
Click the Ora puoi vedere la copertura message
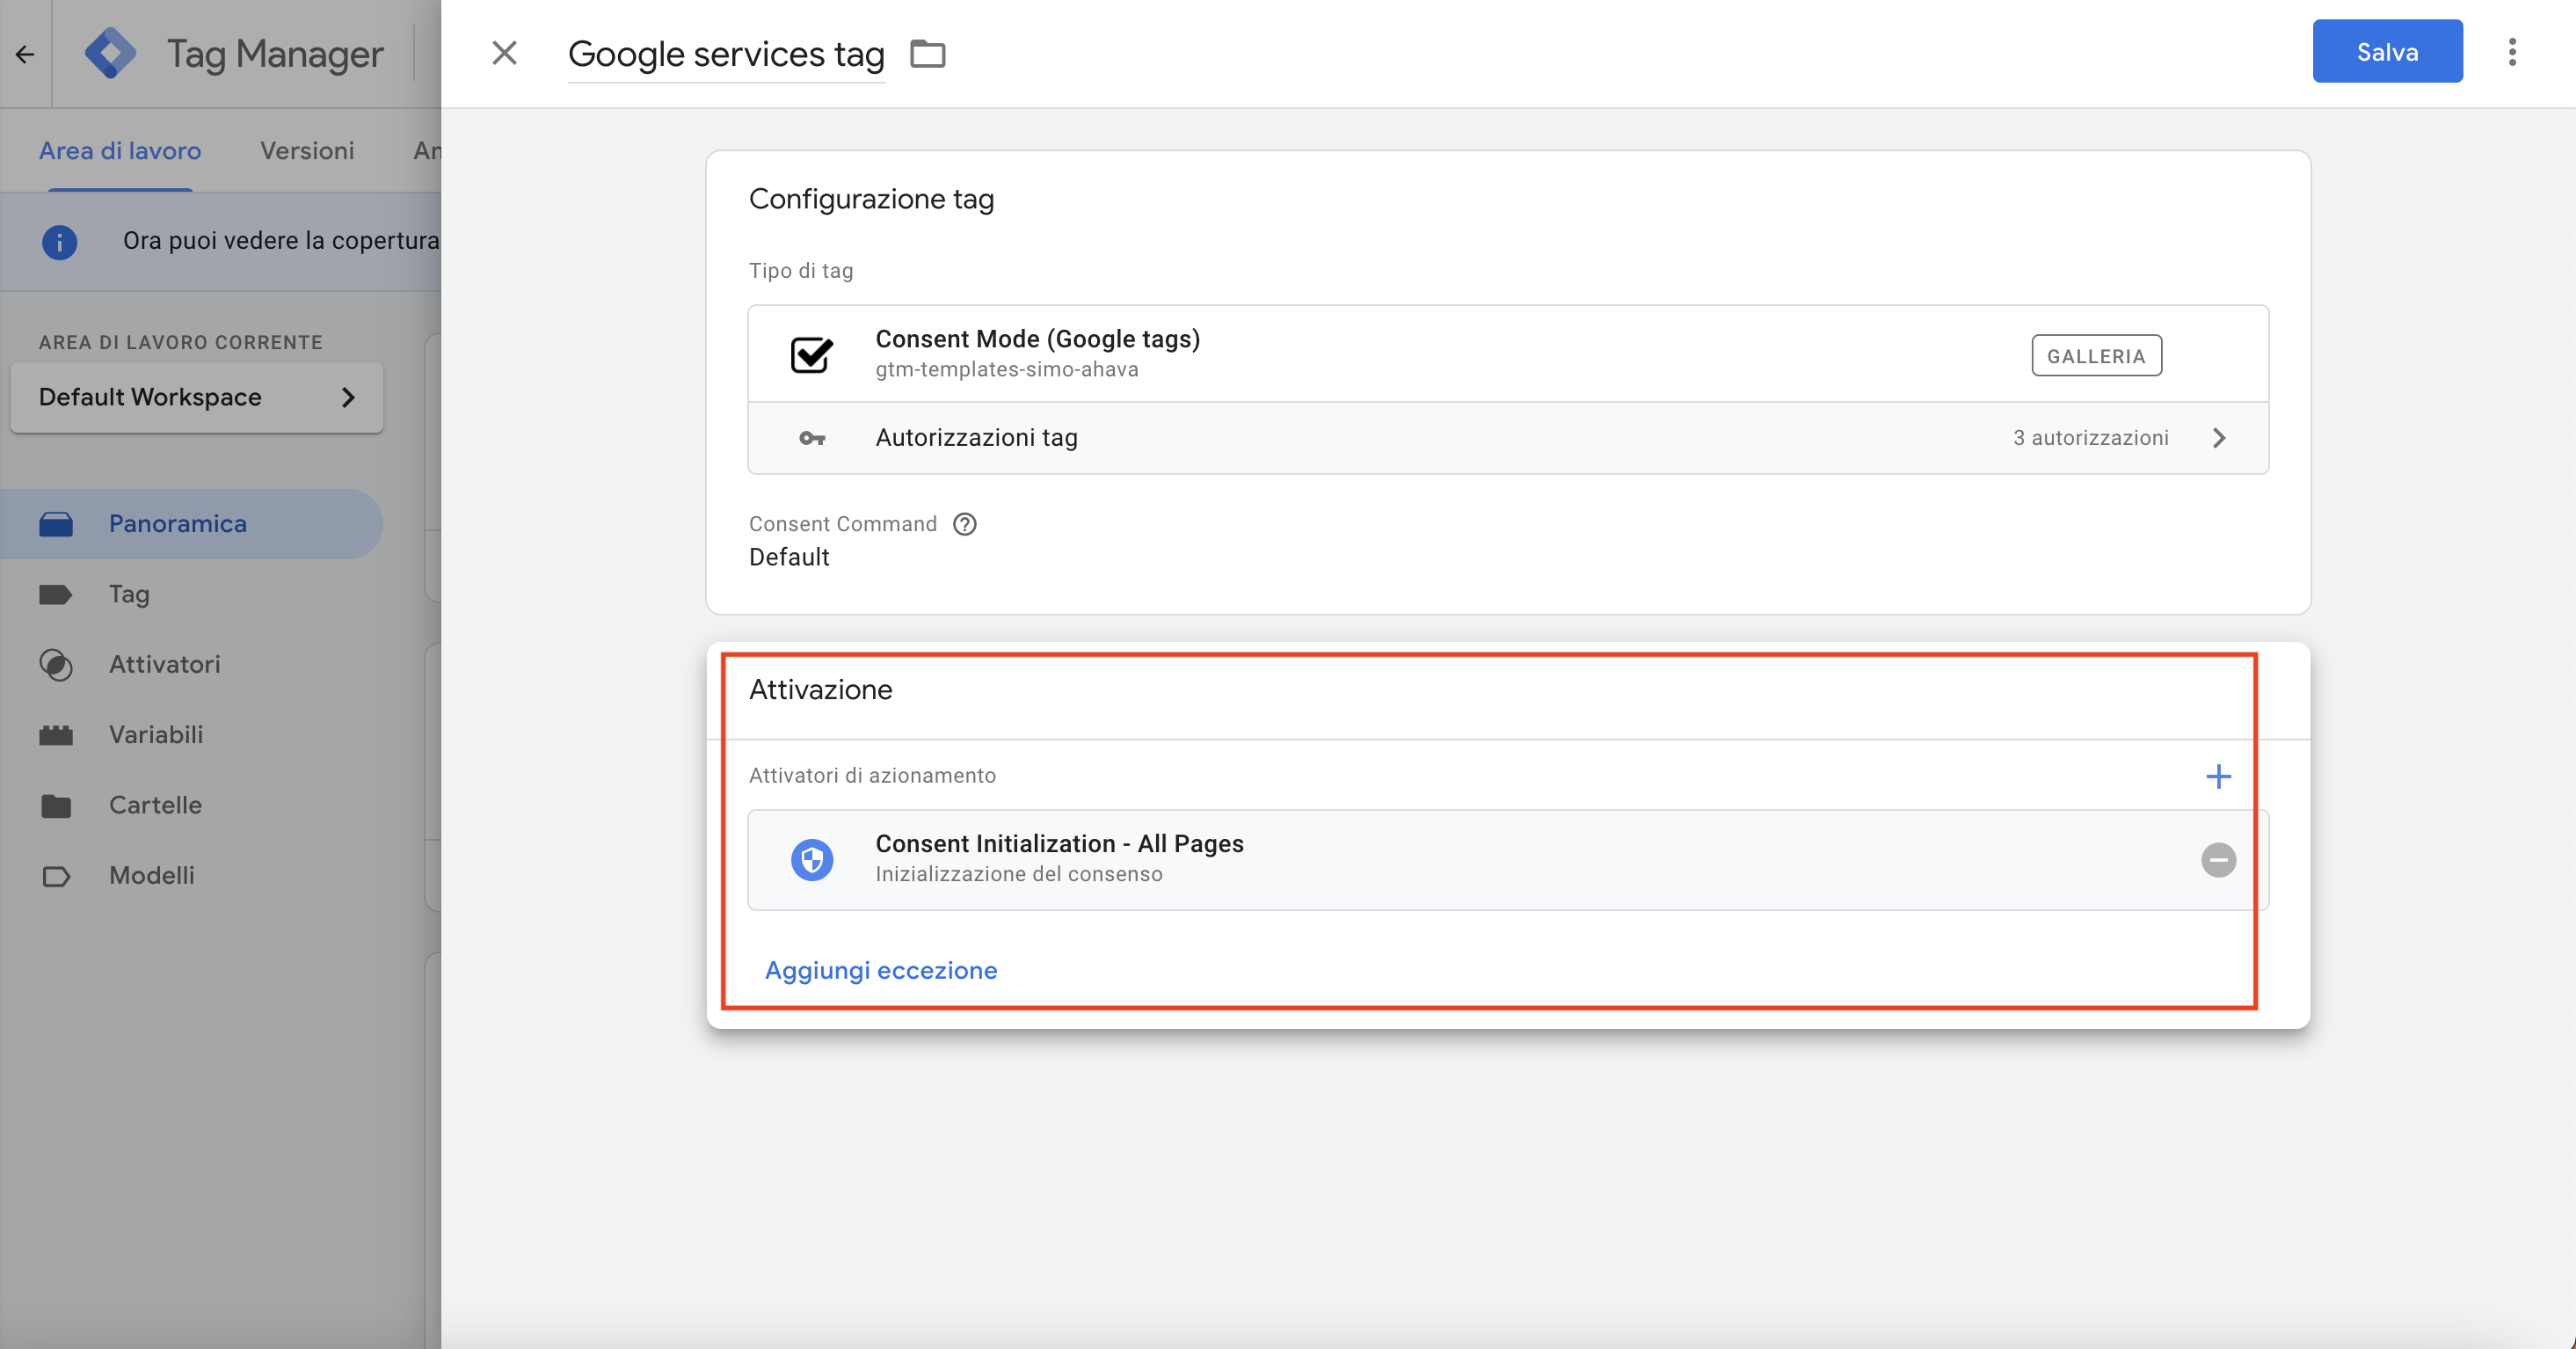(281, 241)
